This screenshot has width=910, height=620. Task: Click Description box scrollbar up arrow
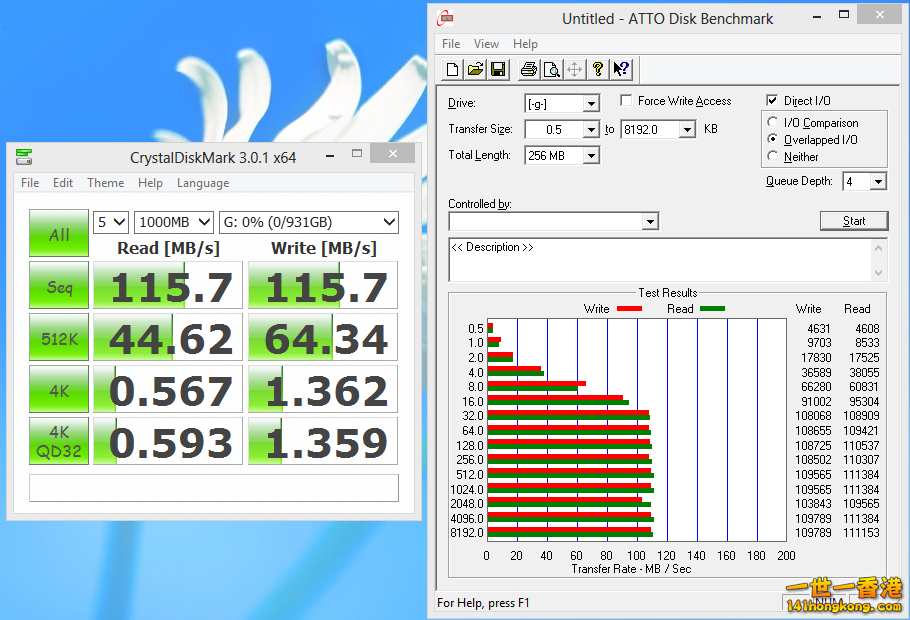tap(879, 248)
